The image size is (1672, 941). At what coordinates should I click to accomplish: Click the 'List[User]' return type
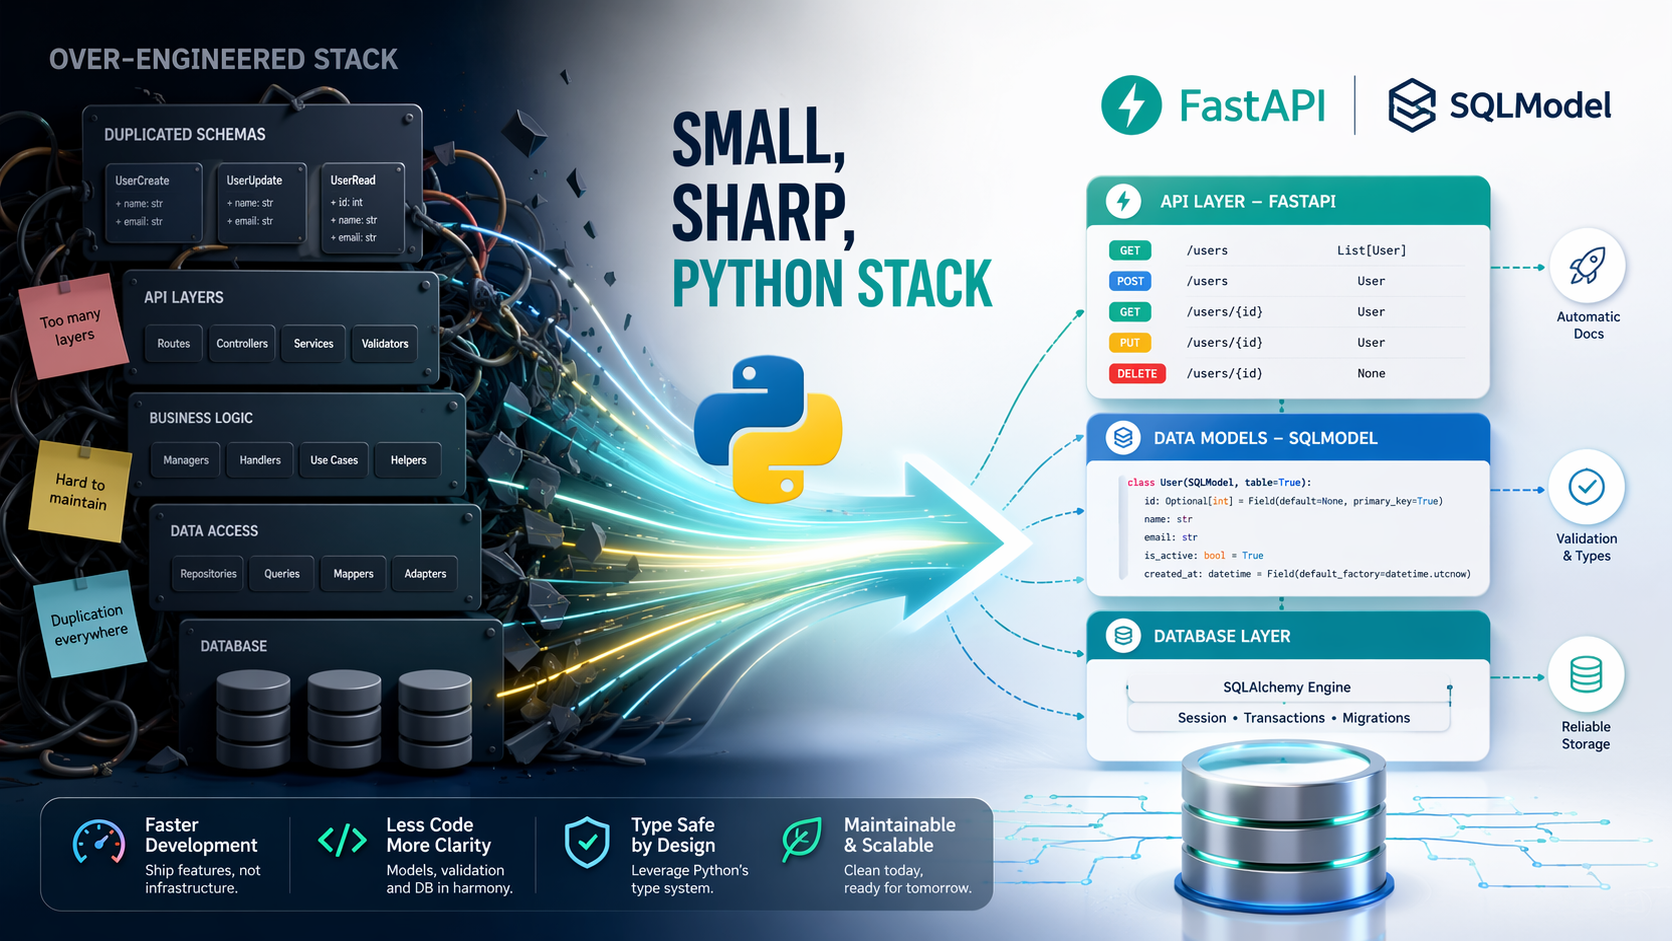(x=1371, y=251)
